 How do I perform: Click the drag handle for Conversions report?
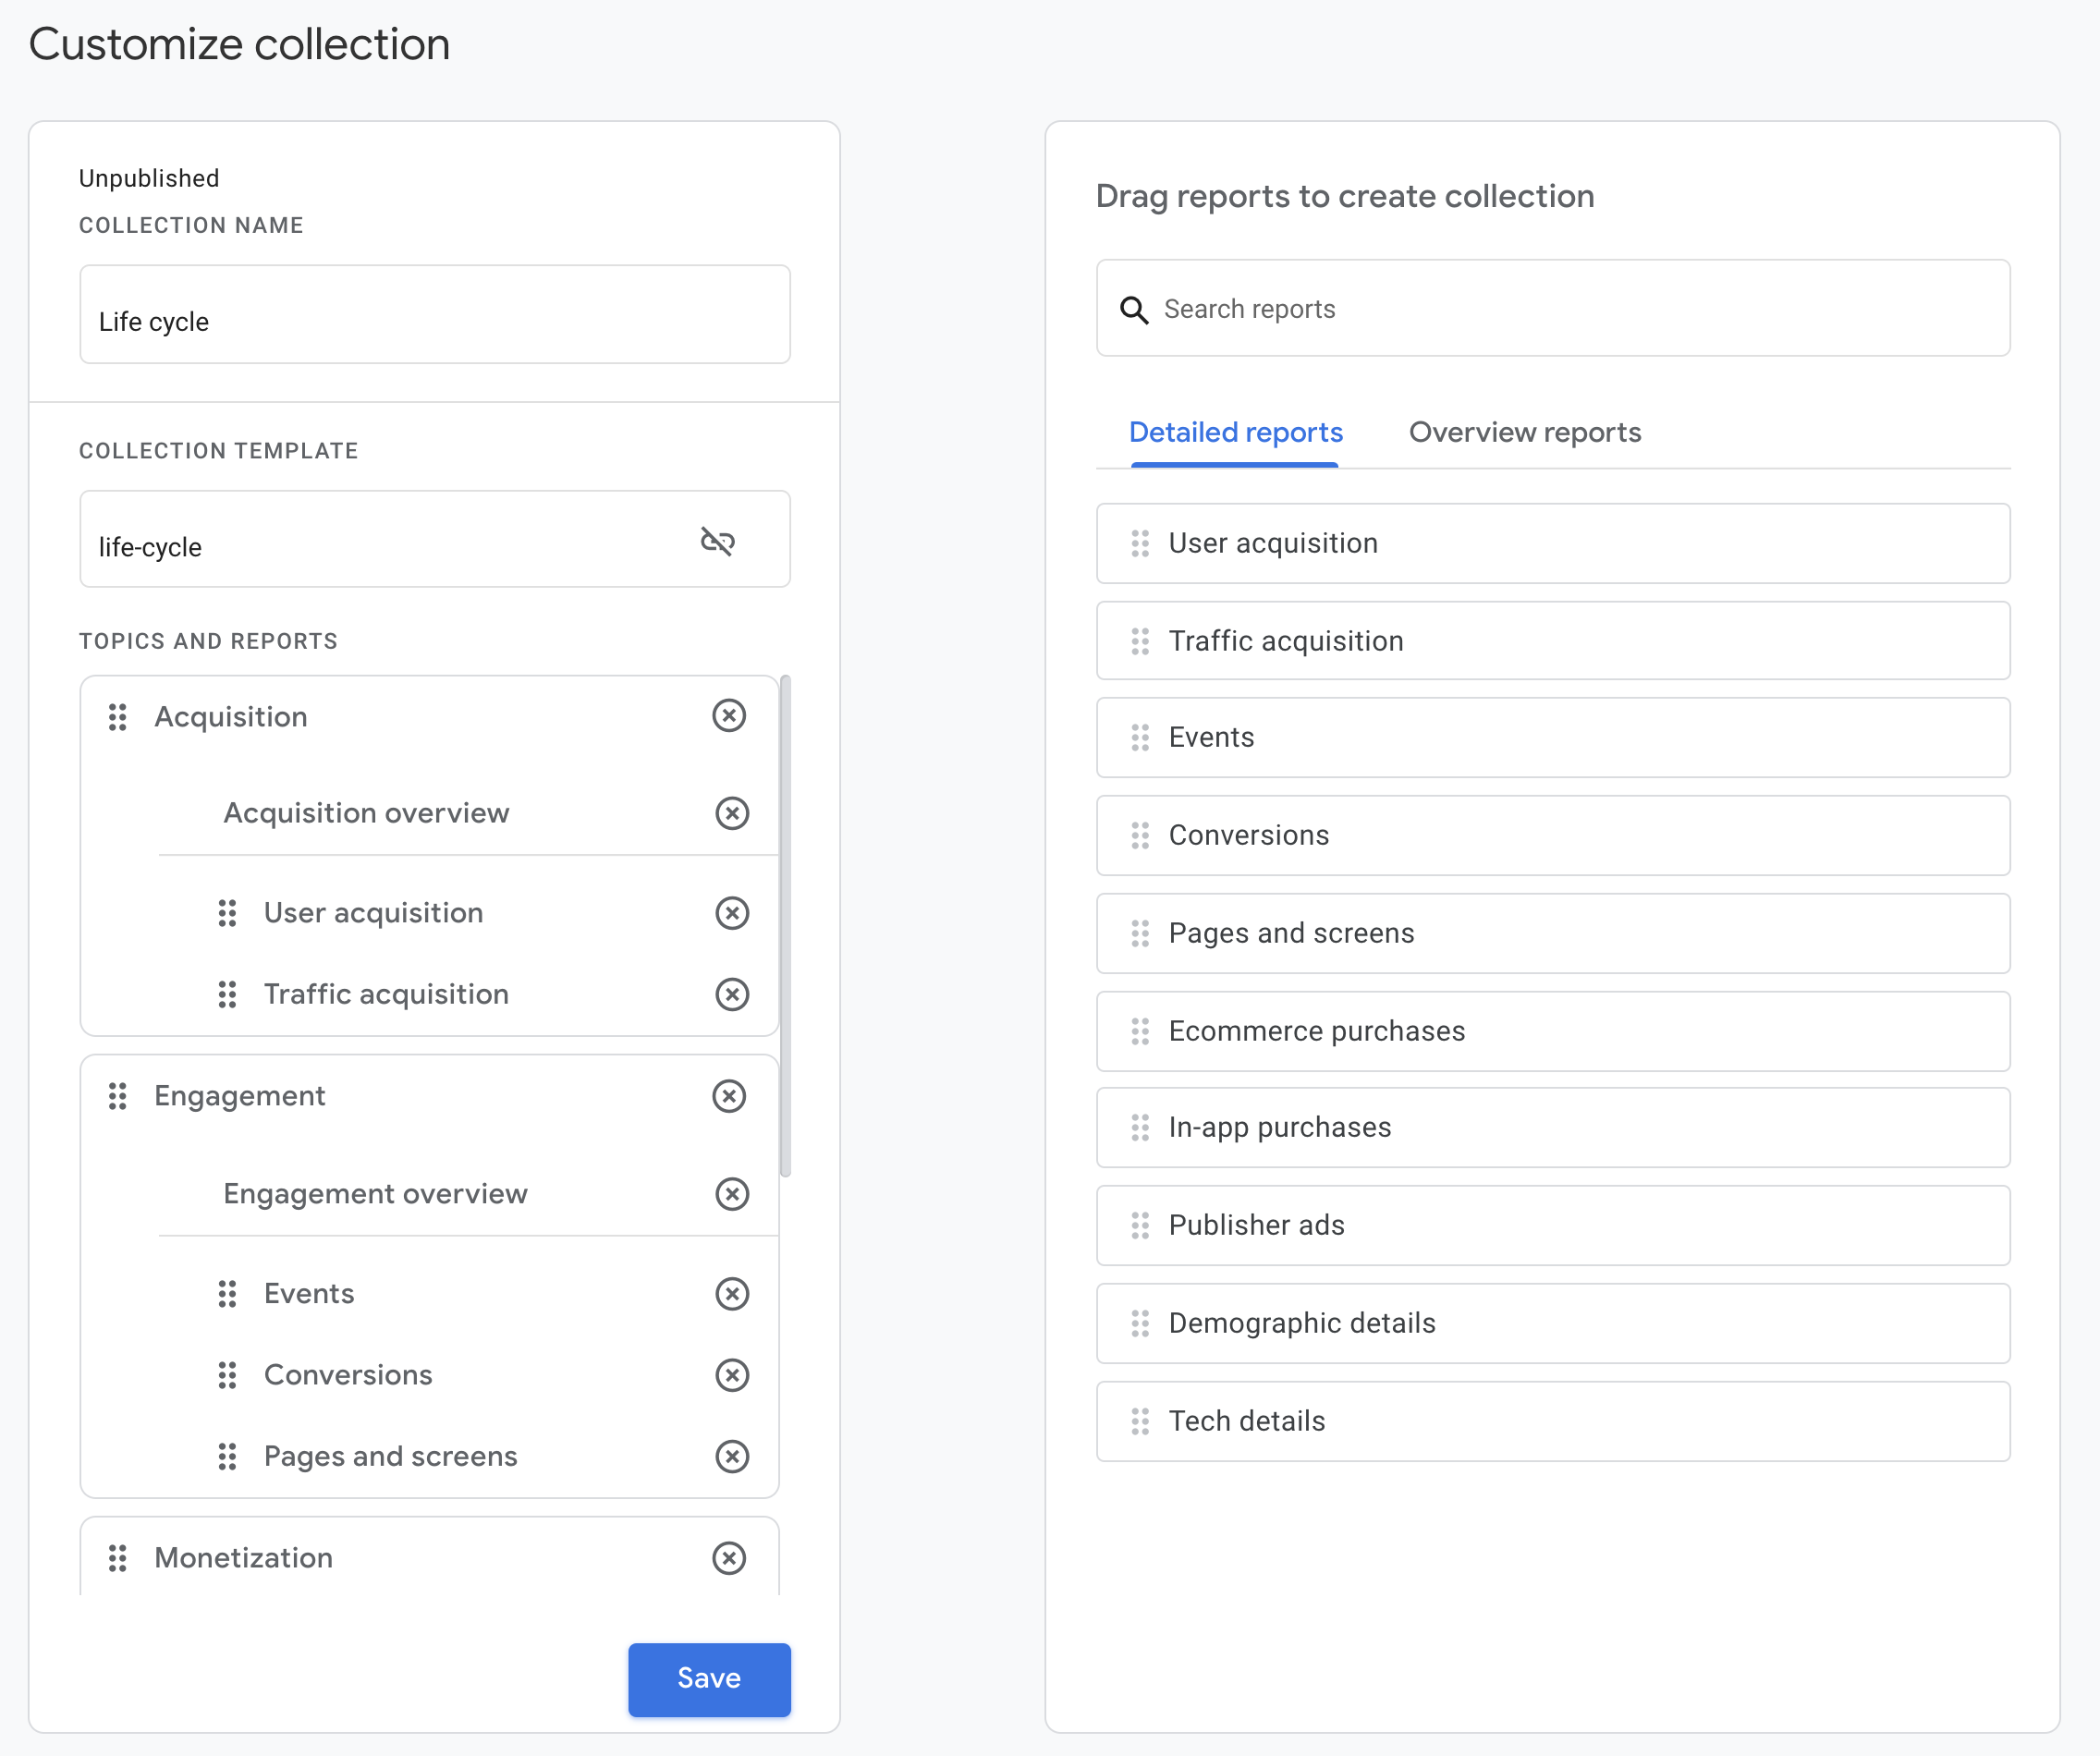pyautogui.click(x=1137, y=834)
